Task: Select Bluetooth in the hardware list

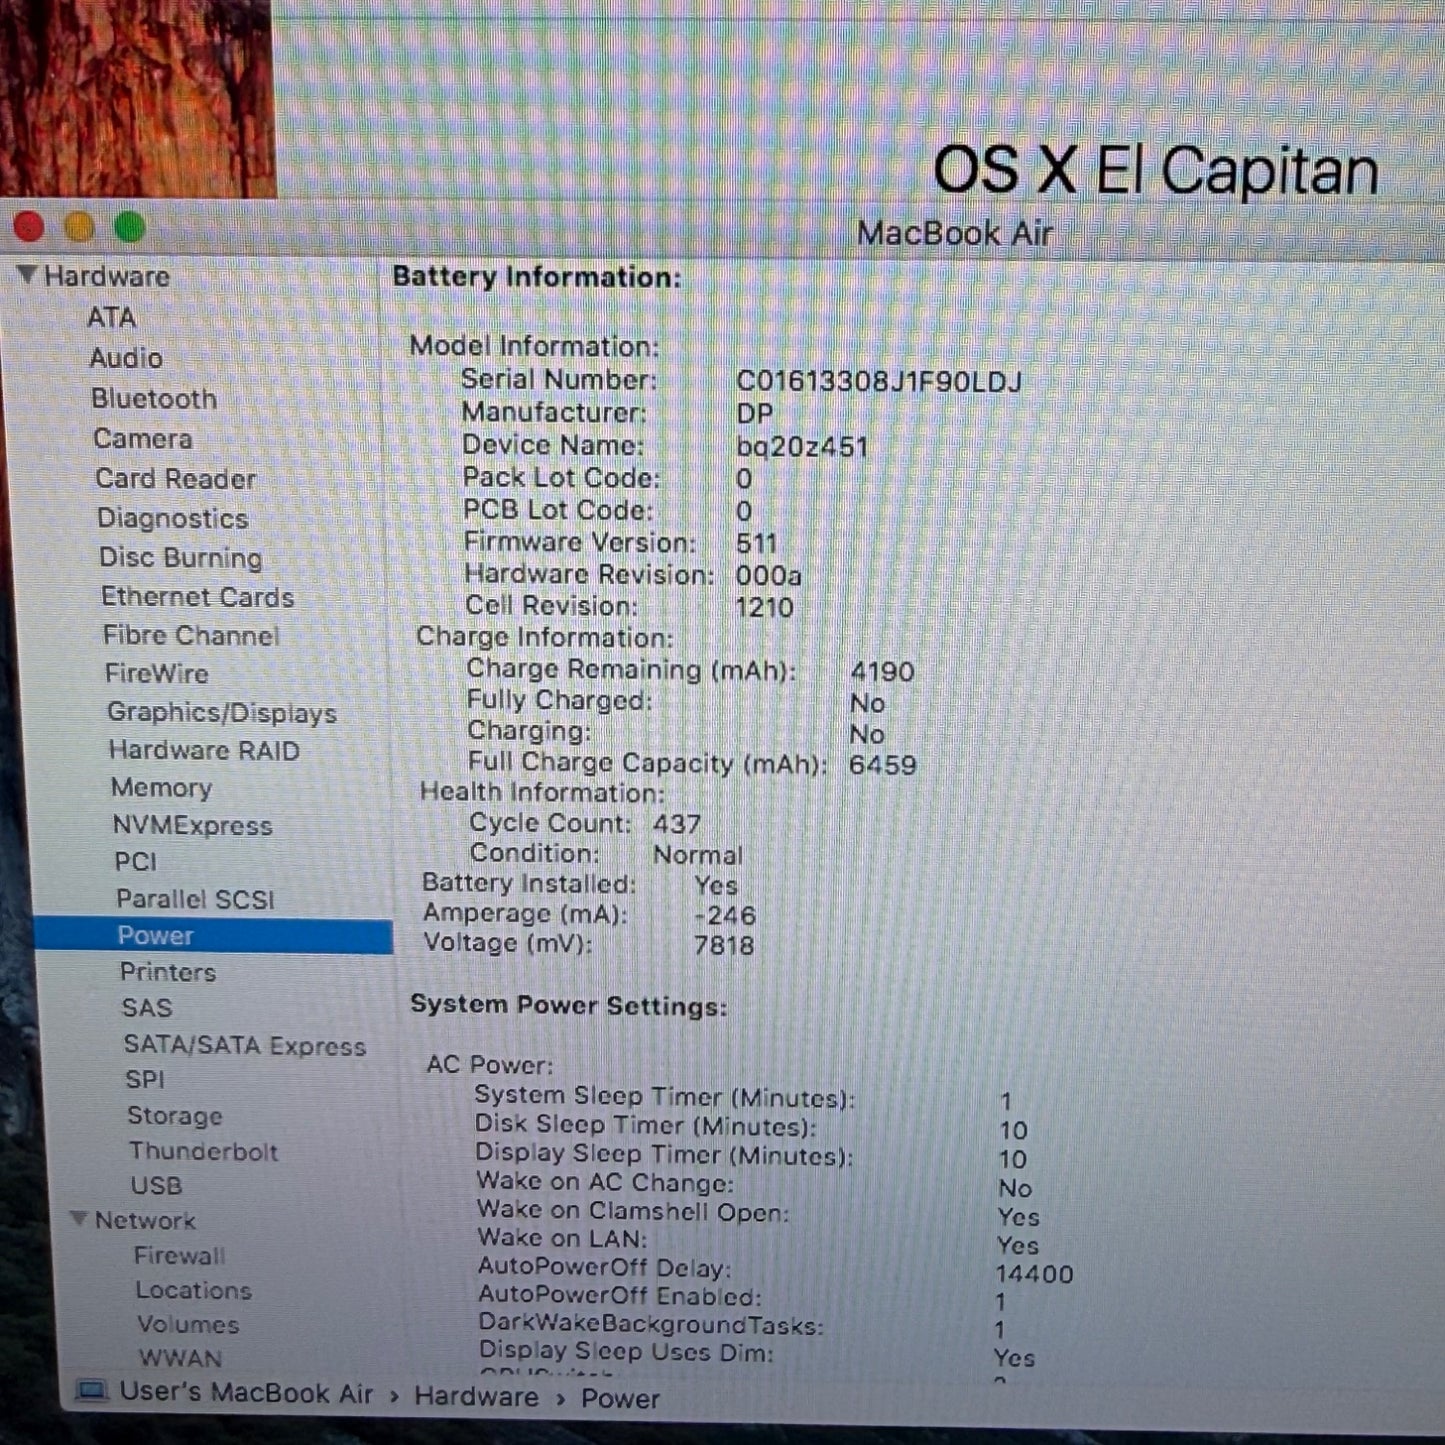Action: pyautogui.click(x=153, y=398)
